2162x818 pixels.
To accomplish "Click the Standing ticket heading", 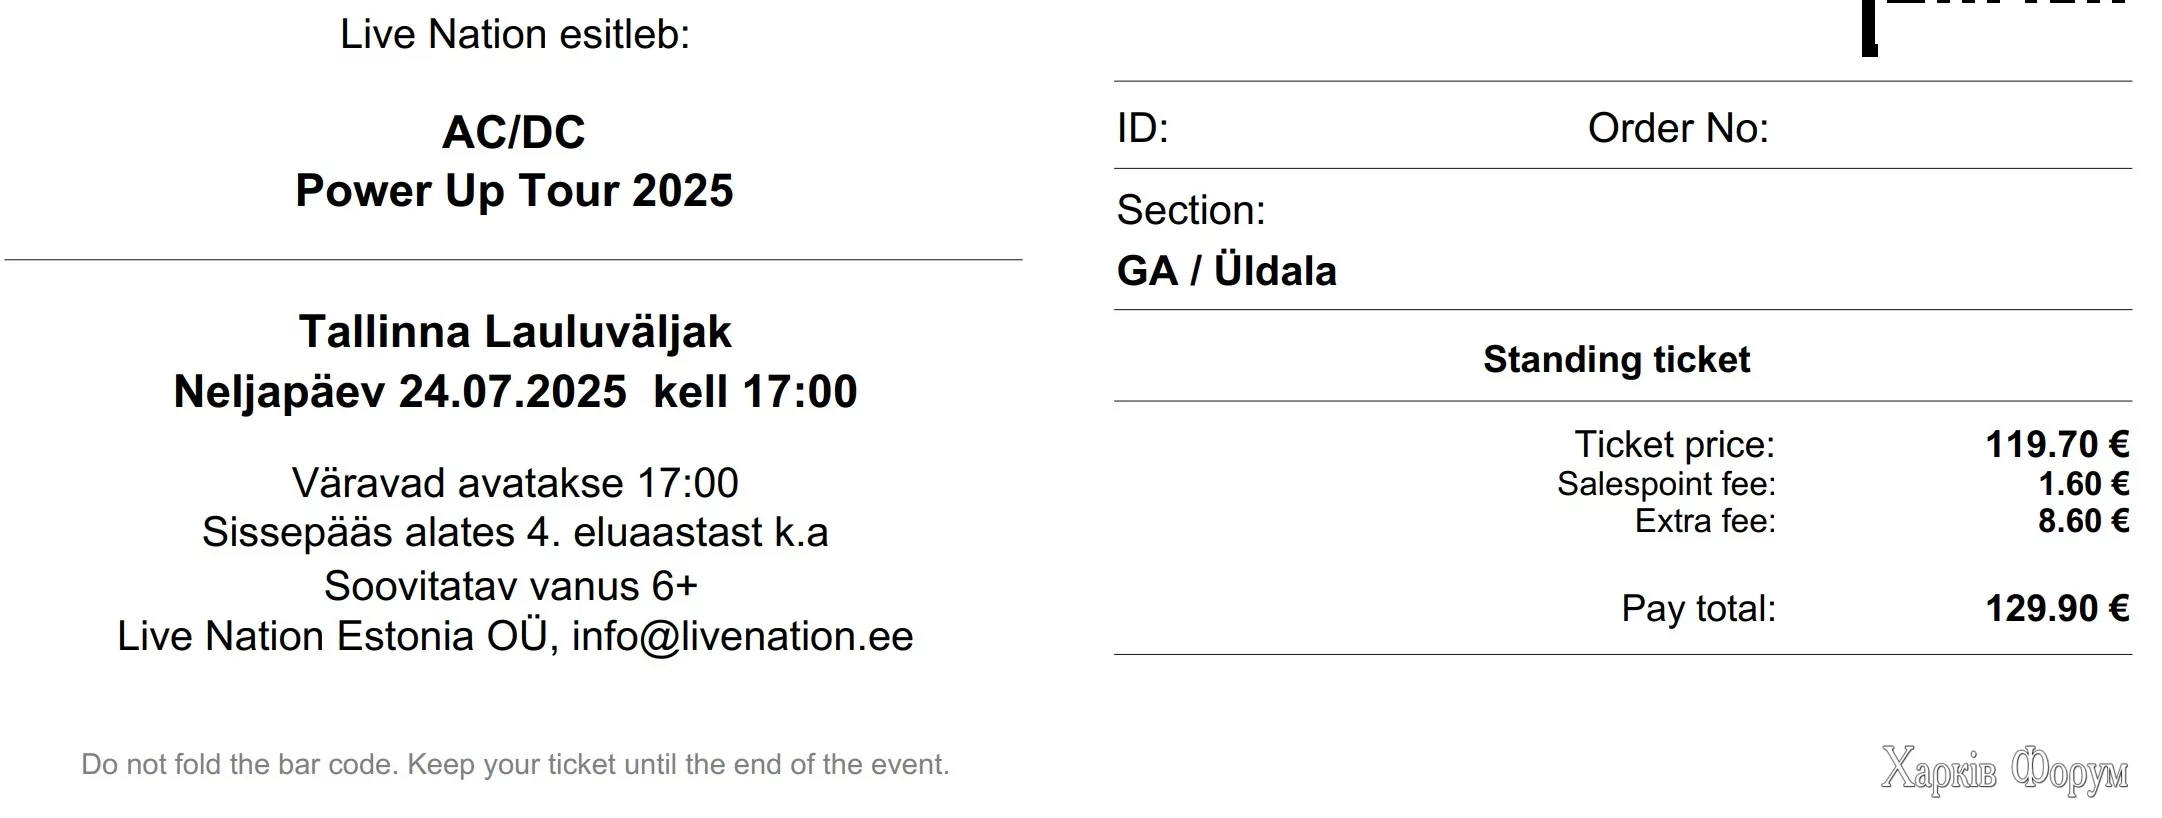I will [1616, 360].
